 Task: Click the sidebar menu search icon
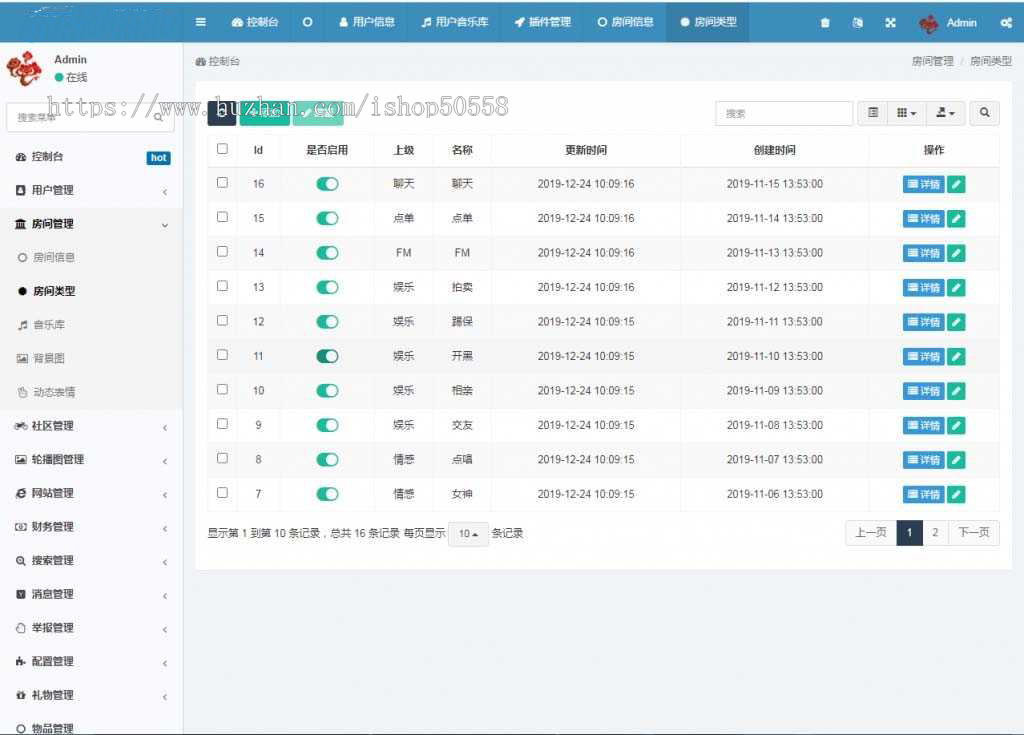tap(159, 118)
